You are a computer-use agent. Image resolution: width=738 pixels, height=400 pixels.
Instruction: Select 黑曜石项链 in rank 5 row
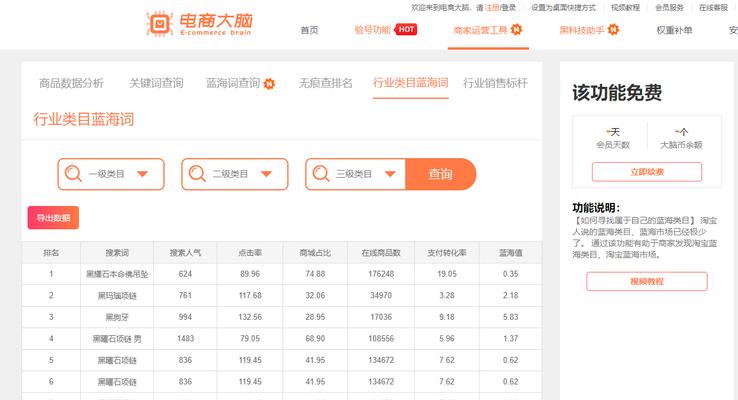coord(117,360)
